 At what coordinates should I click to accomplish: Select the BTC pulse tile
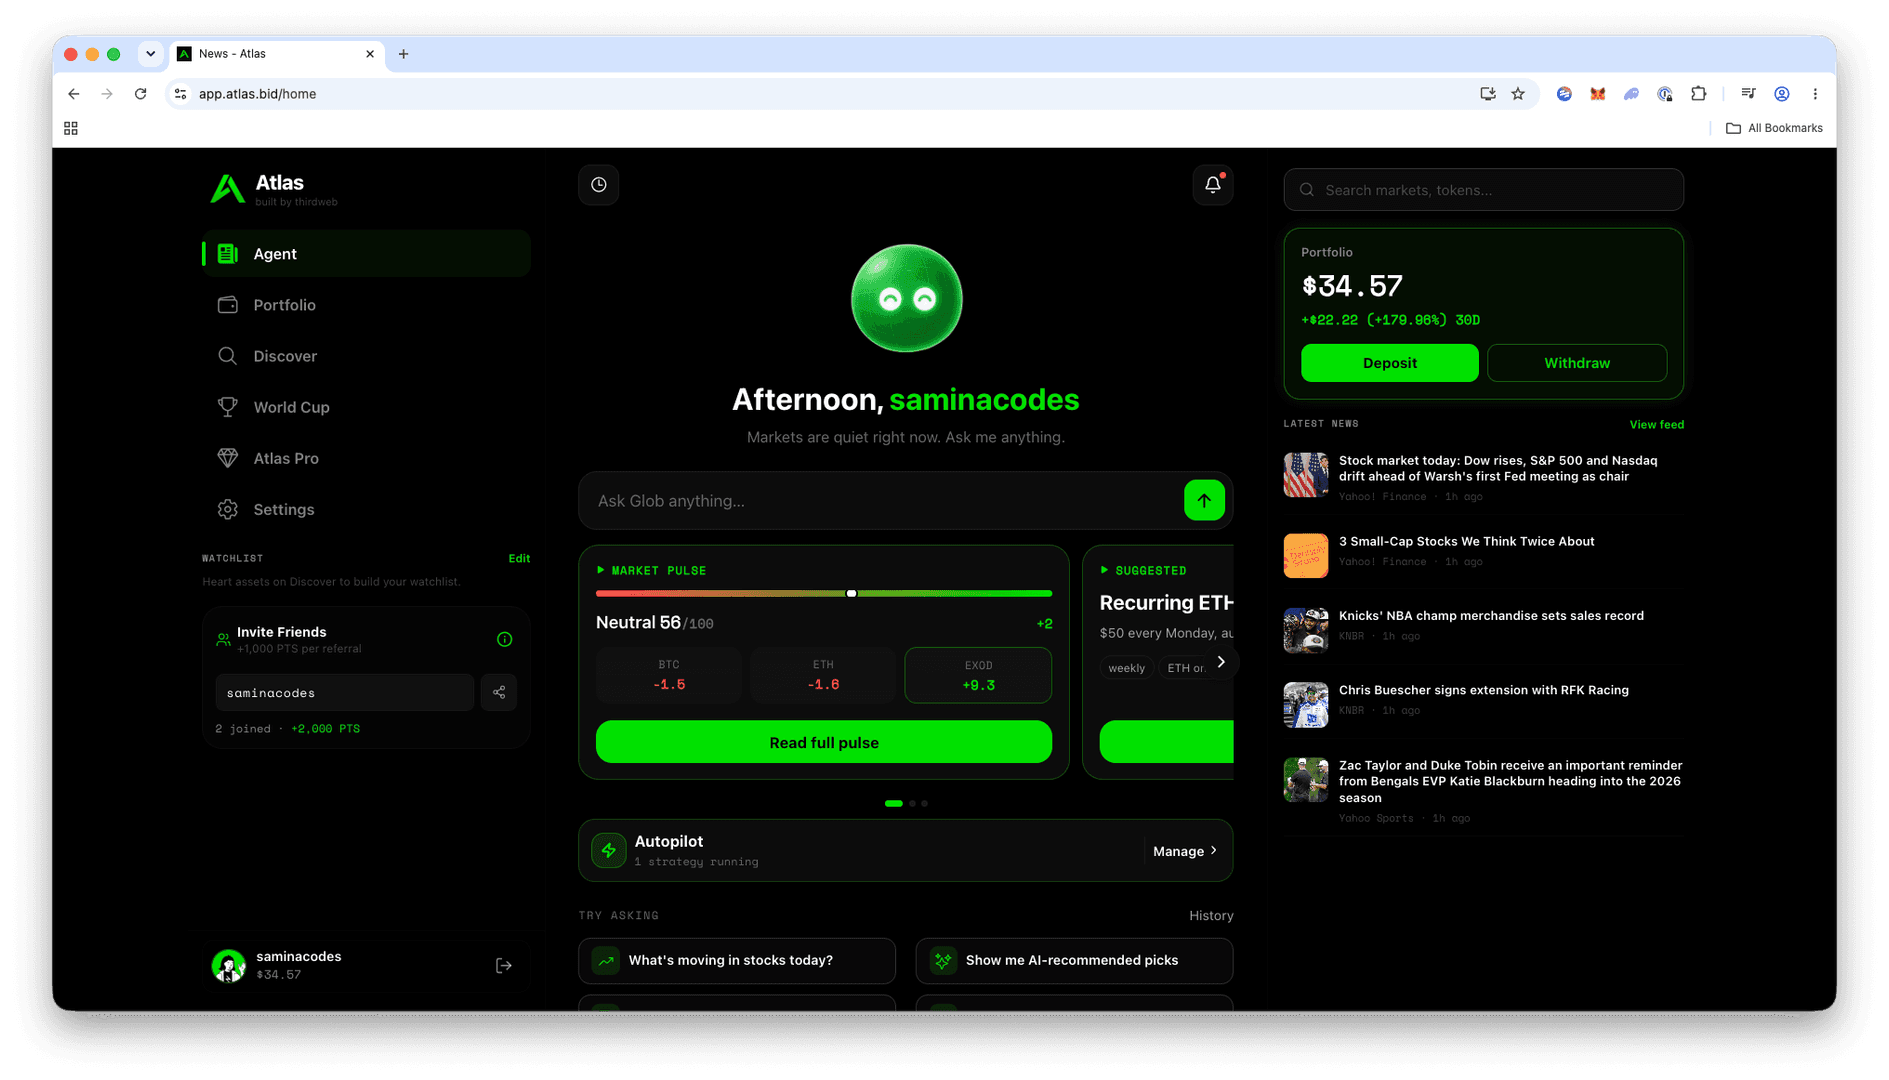click(x=669, y=675)
